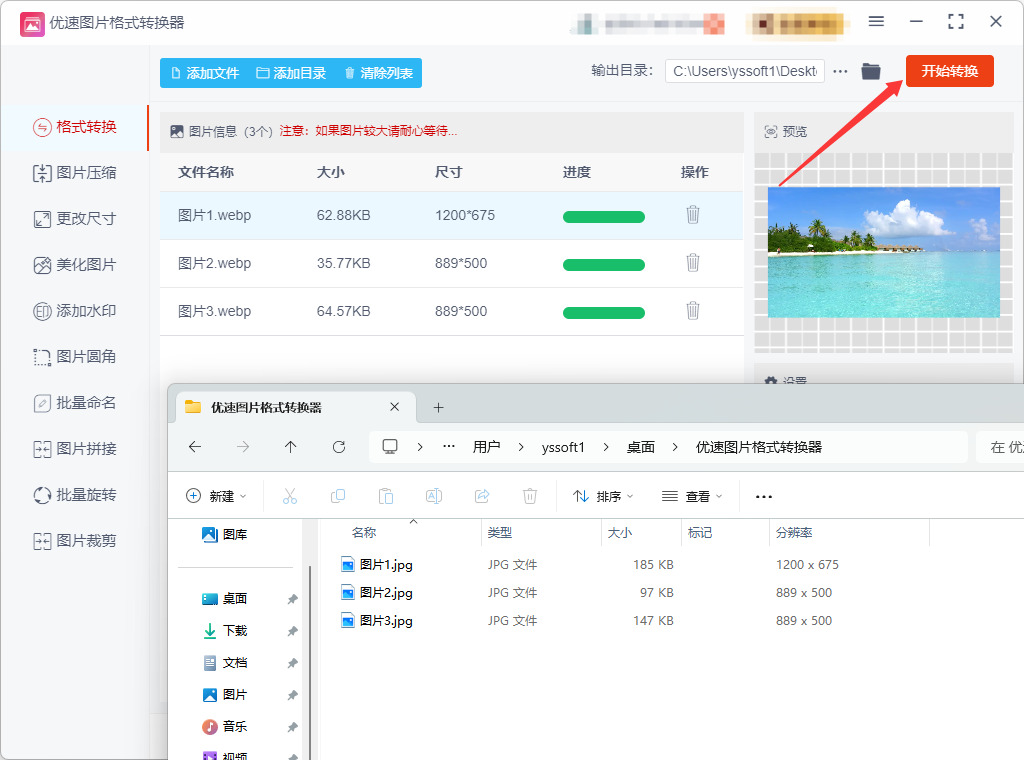Open 图片拼接 in the sidebar
Viewport: 1024px width, 760px height.
pos(75,449)
